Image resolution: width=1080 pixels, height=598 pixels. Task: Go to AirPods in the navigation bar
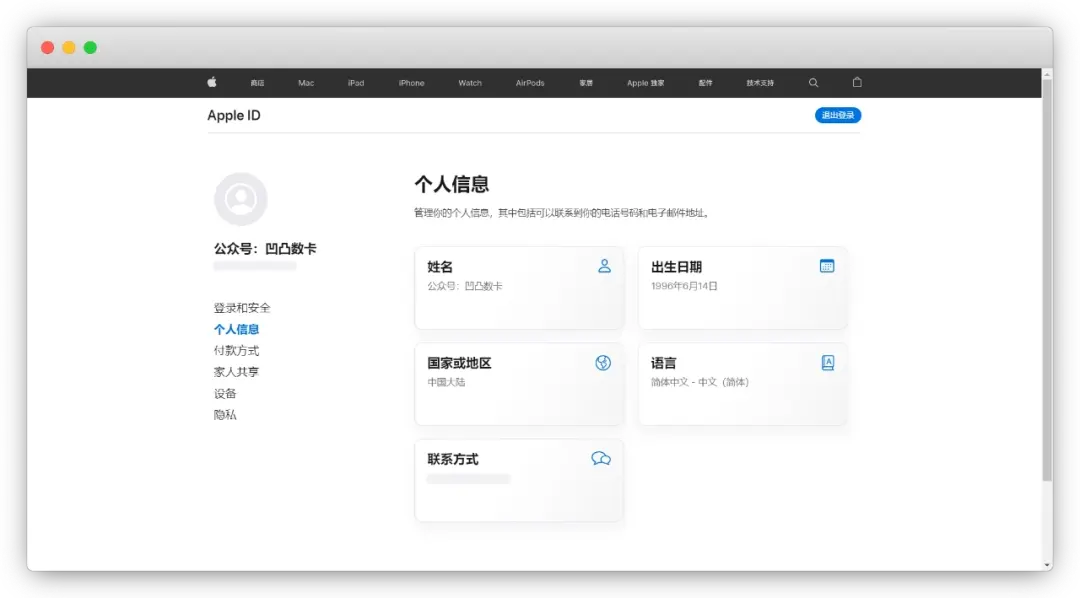point(530,83)
